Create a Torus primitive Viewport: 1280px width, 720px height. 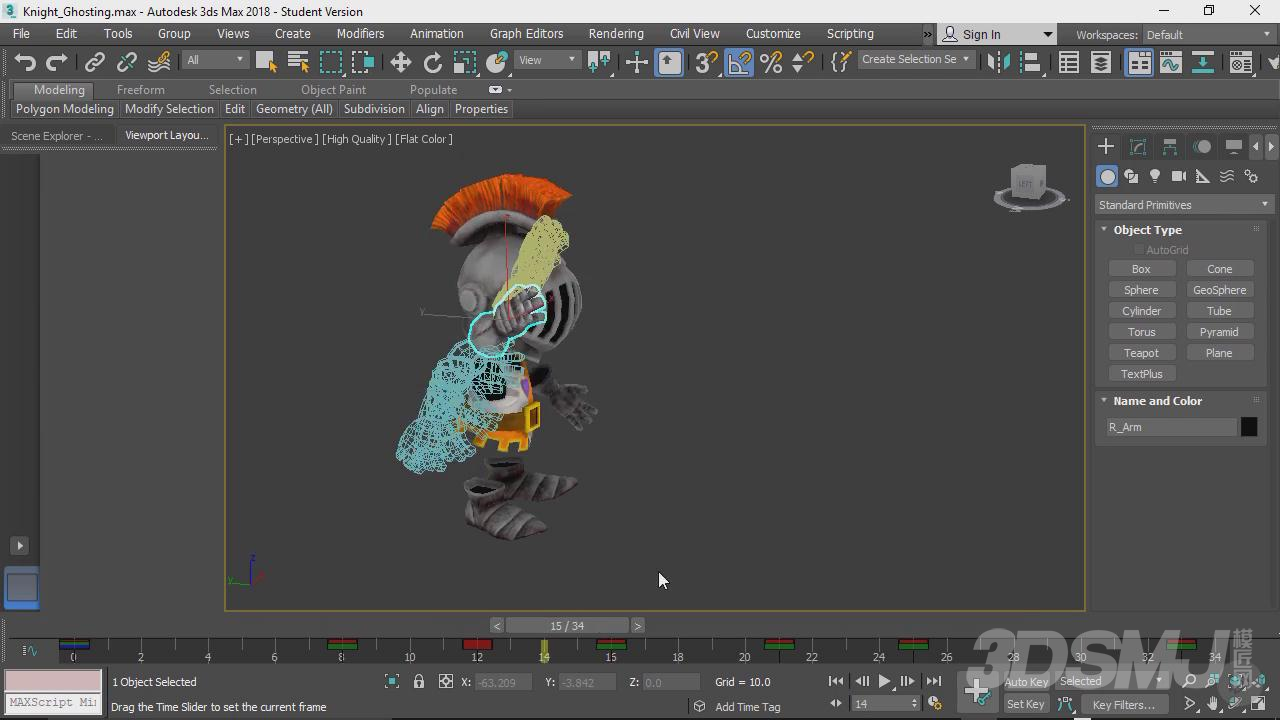[x=1141, y=332]
